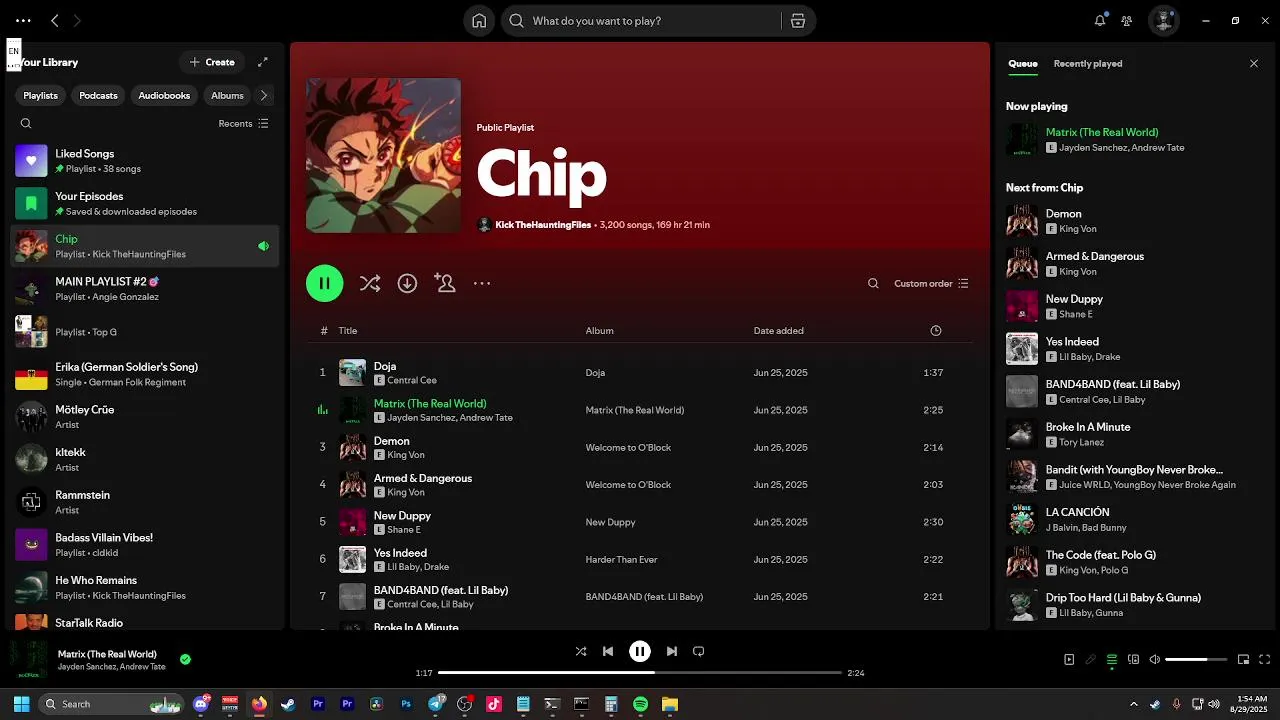Viewport: 1280px width, 720px height.
Task: Click the green added-to-library checkmark
Action: coord(185,659)
